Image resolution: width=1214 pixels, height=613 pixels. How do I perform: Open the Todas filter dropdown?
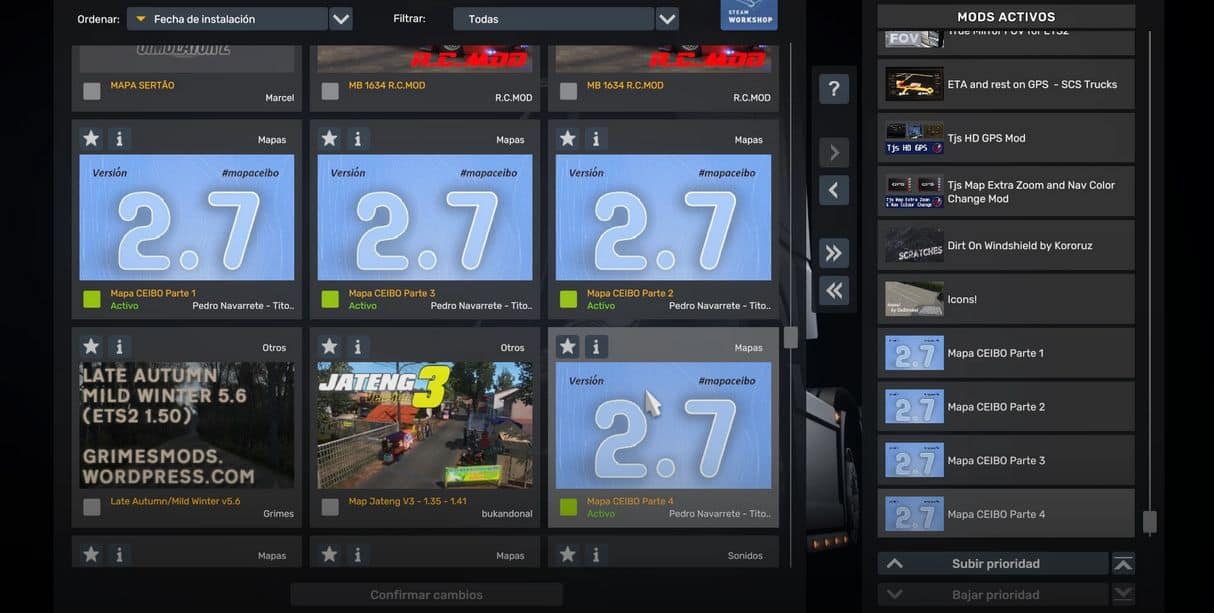(553, 19)
